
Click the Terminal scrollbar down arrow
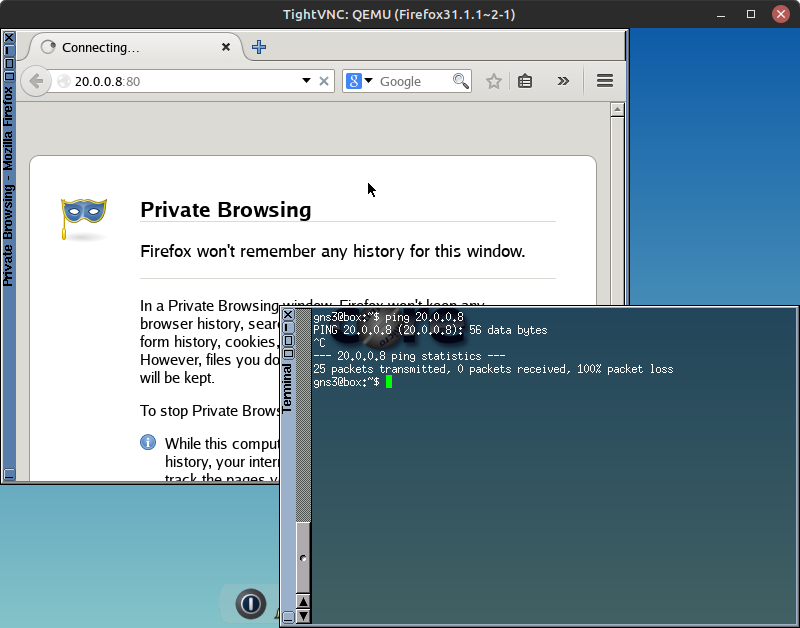pyautogui.click(x=303, y=616)
